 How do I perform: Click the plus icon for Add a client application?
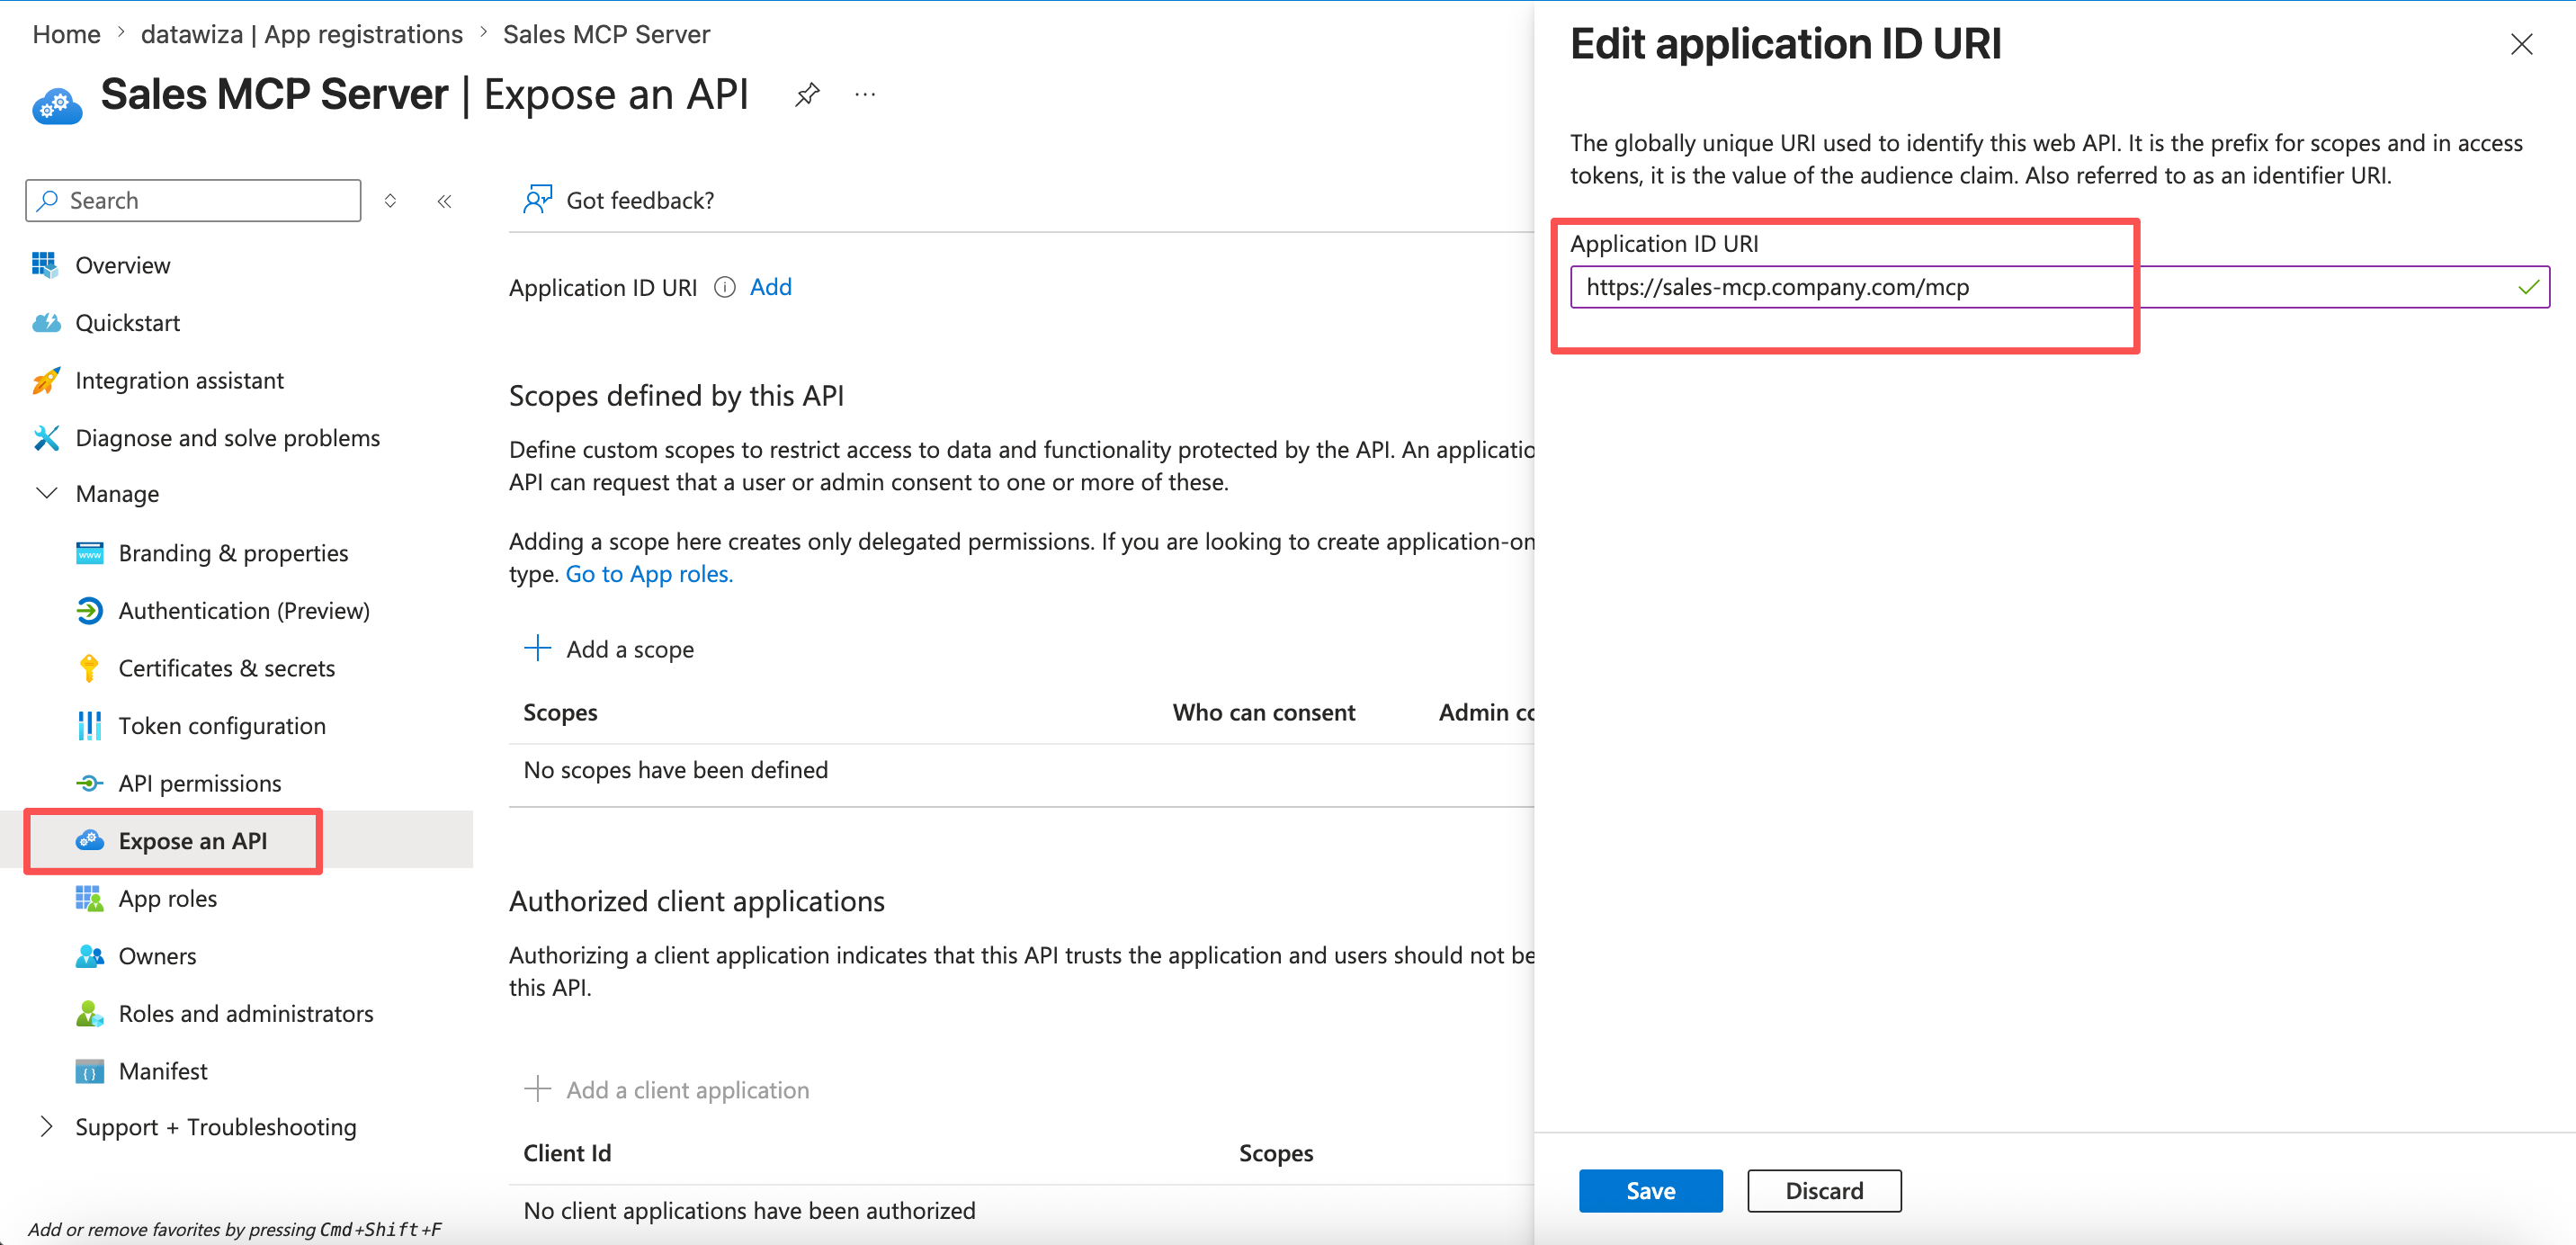[x=537, y=1089]
